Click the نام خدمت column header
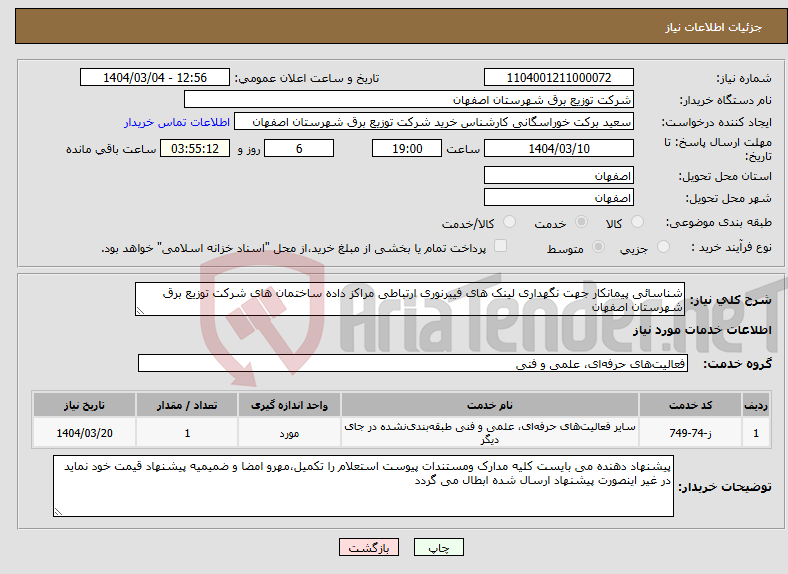This screenshot has width=788, height=574. coord(490,405)
